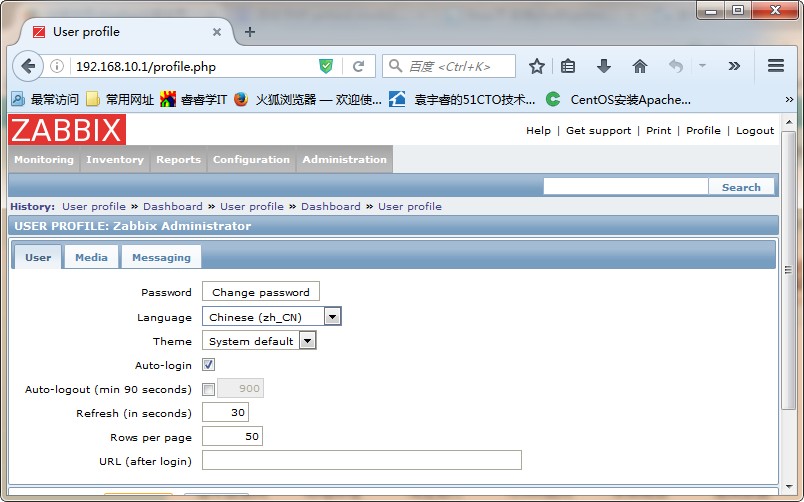Switch to the User tab
Viewport: 804px width, 502px height.
38,257
